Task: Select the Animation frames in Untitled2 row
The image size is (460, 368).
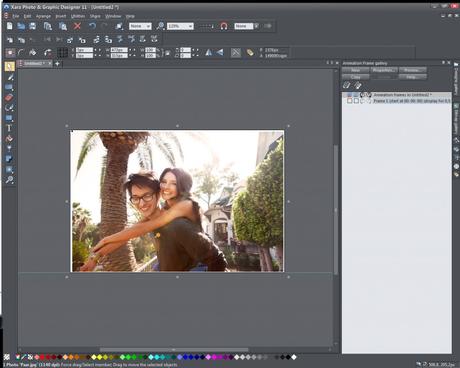Action: pos(397,95)
